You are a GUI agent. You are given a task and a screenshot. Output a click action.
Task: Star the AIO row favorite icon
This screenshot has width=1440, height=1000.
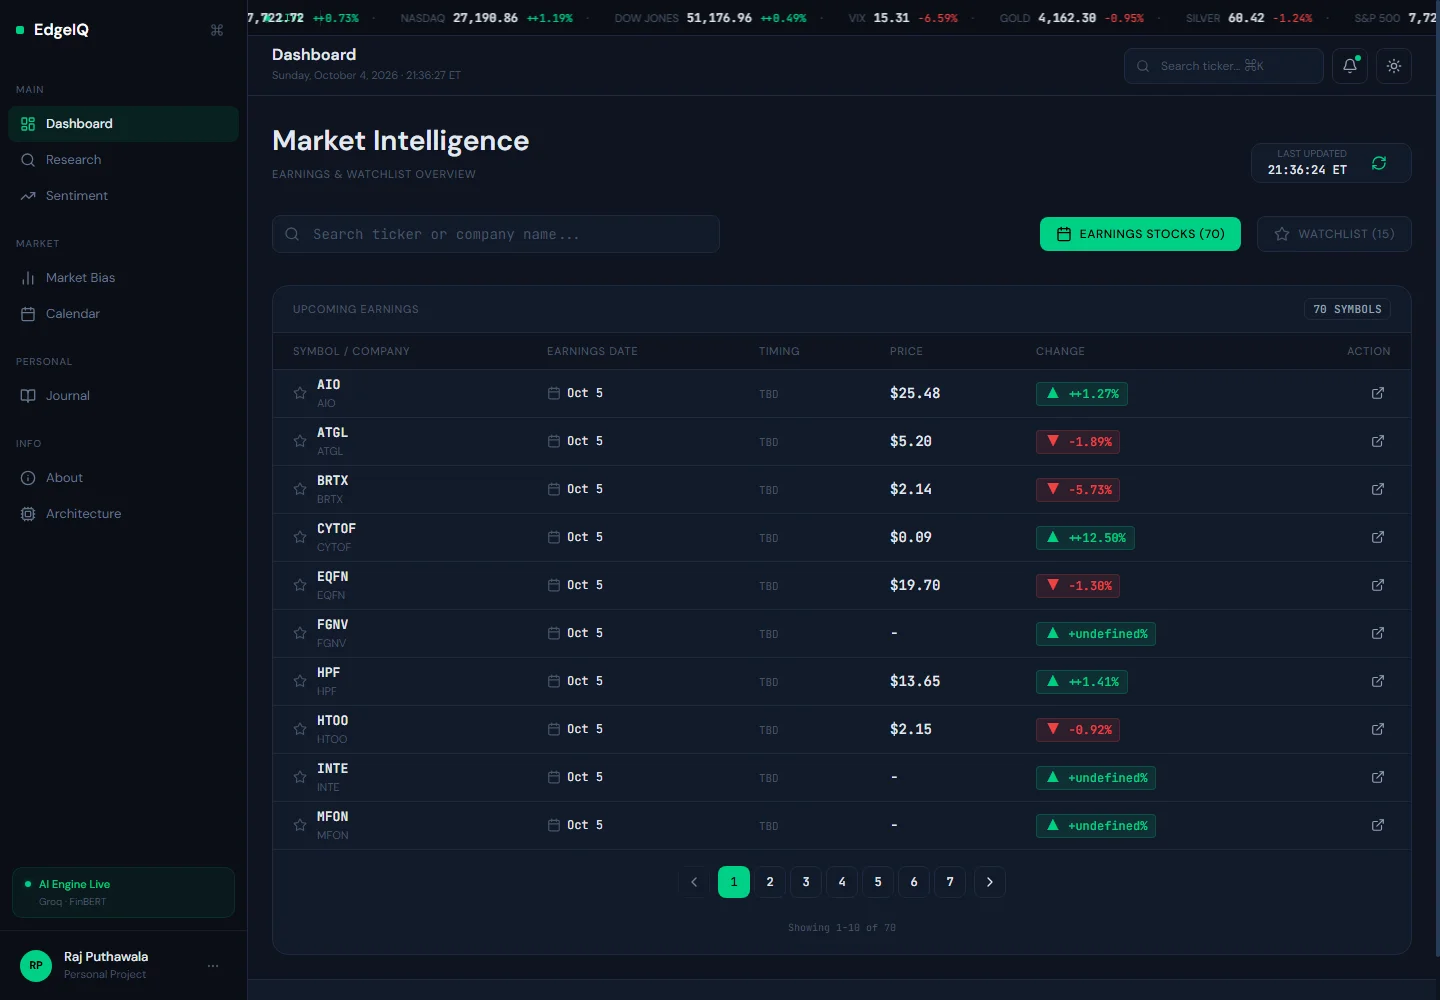tap(300, 393)
